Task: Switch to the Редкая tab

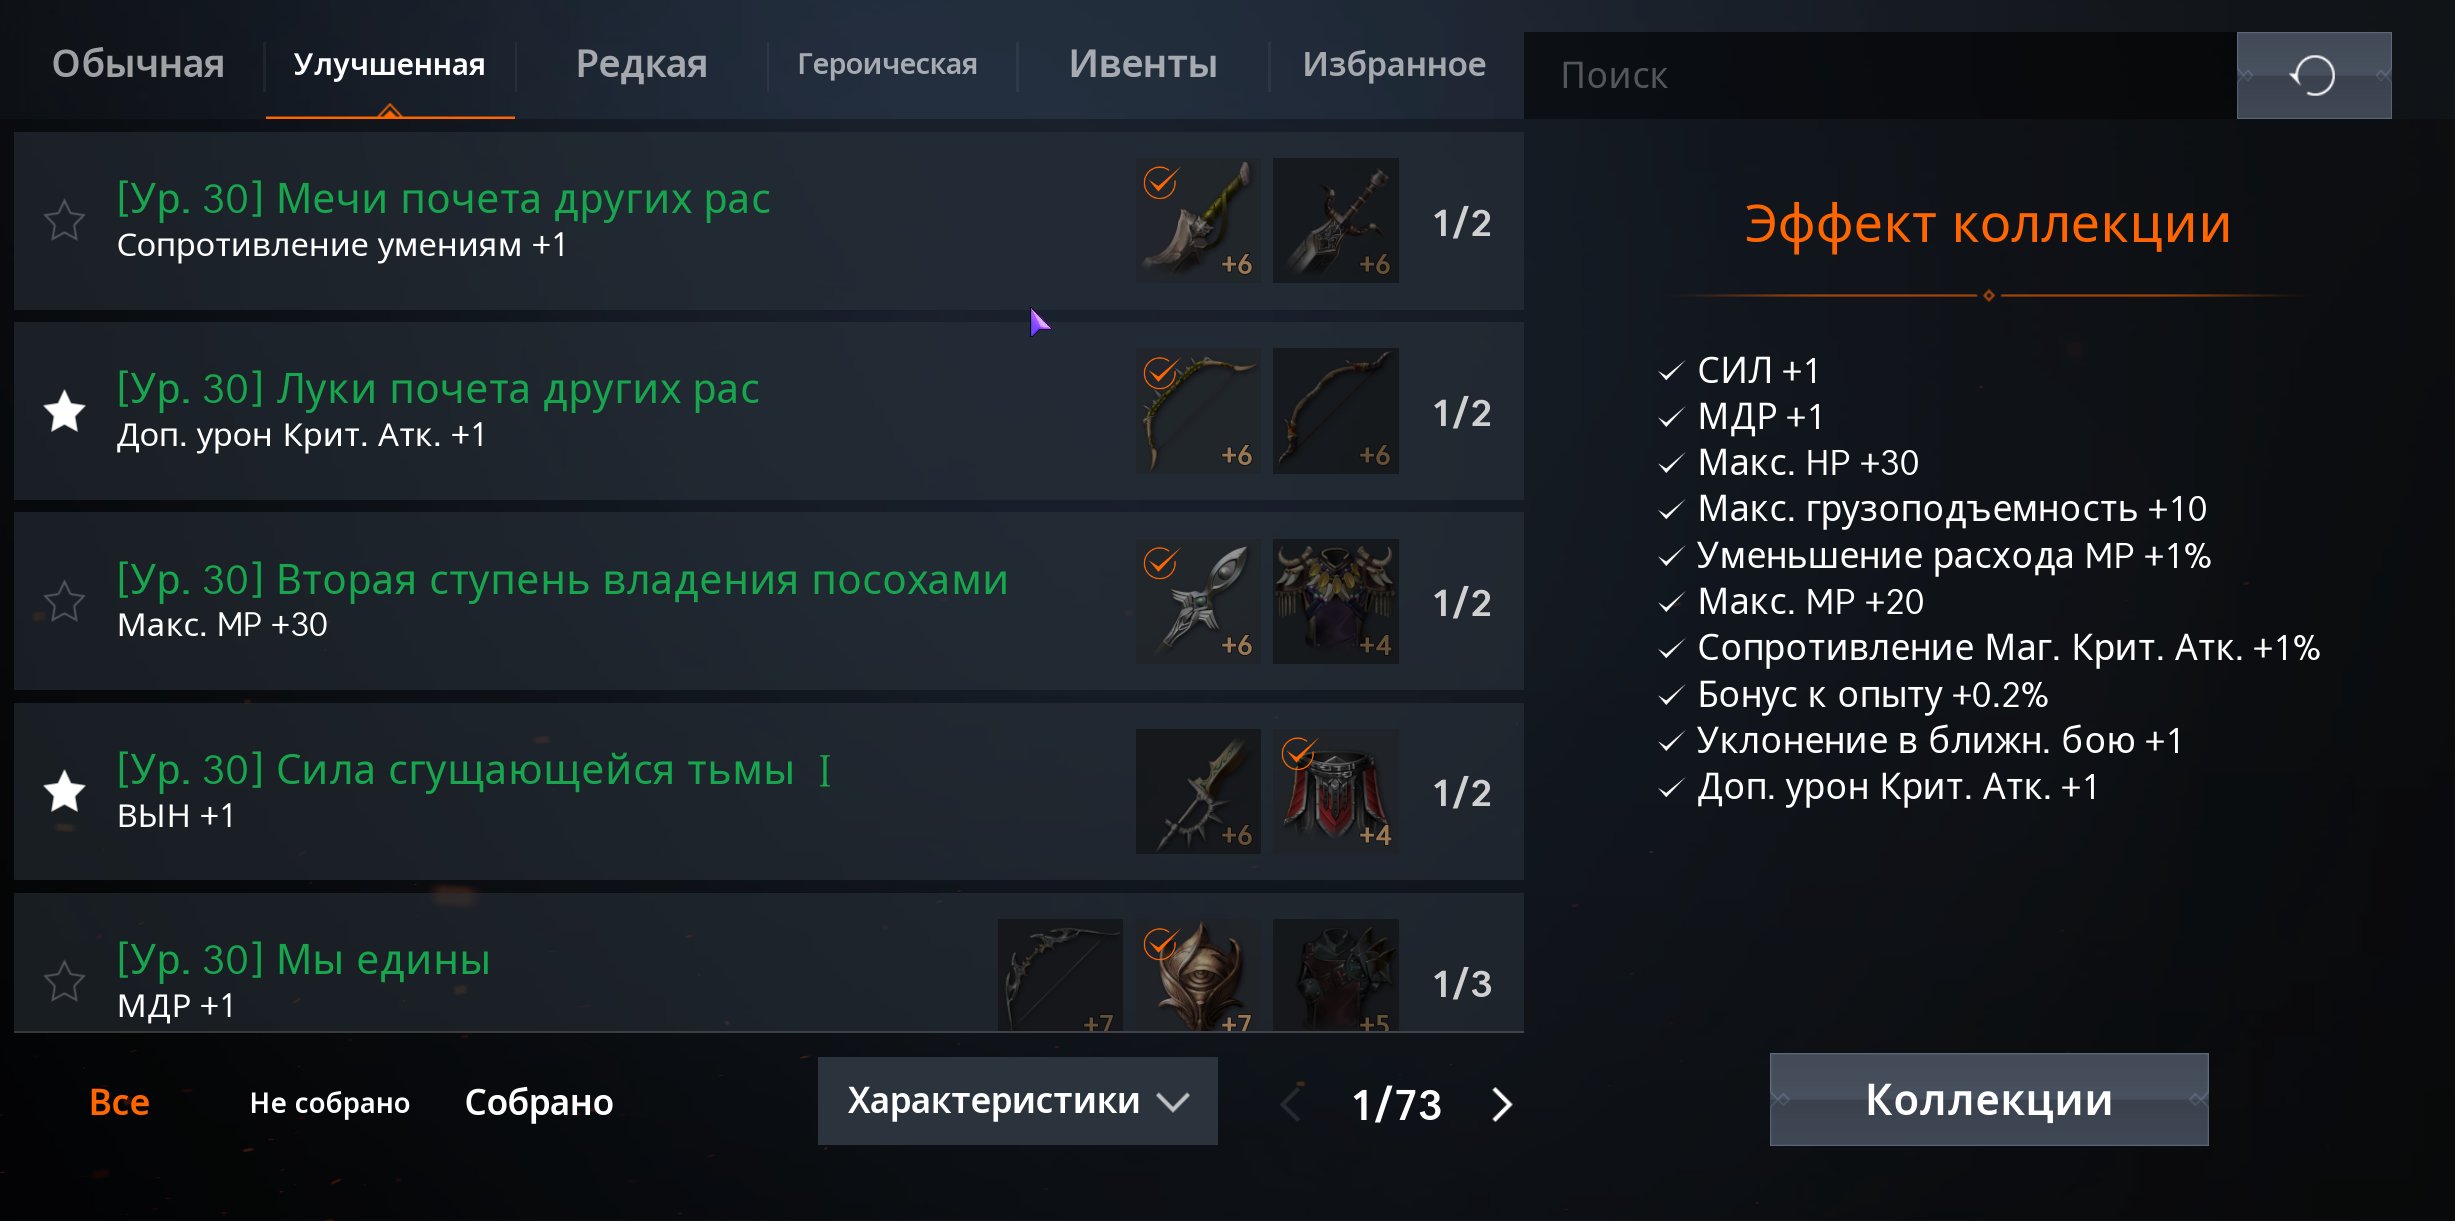Action: point(641,64)
